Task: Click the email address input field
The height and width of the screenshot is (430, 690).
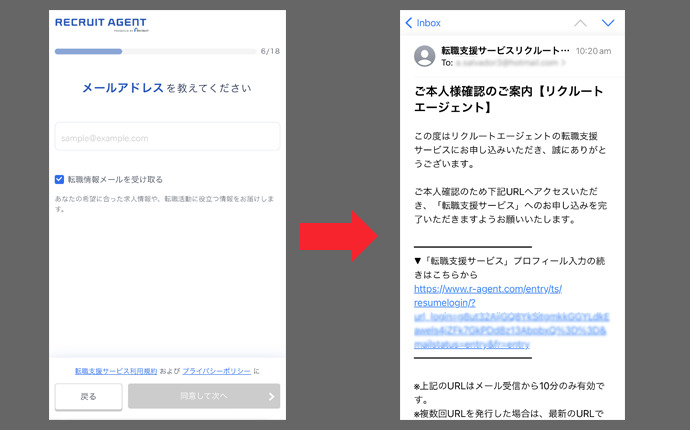Action: pos(167,137)
